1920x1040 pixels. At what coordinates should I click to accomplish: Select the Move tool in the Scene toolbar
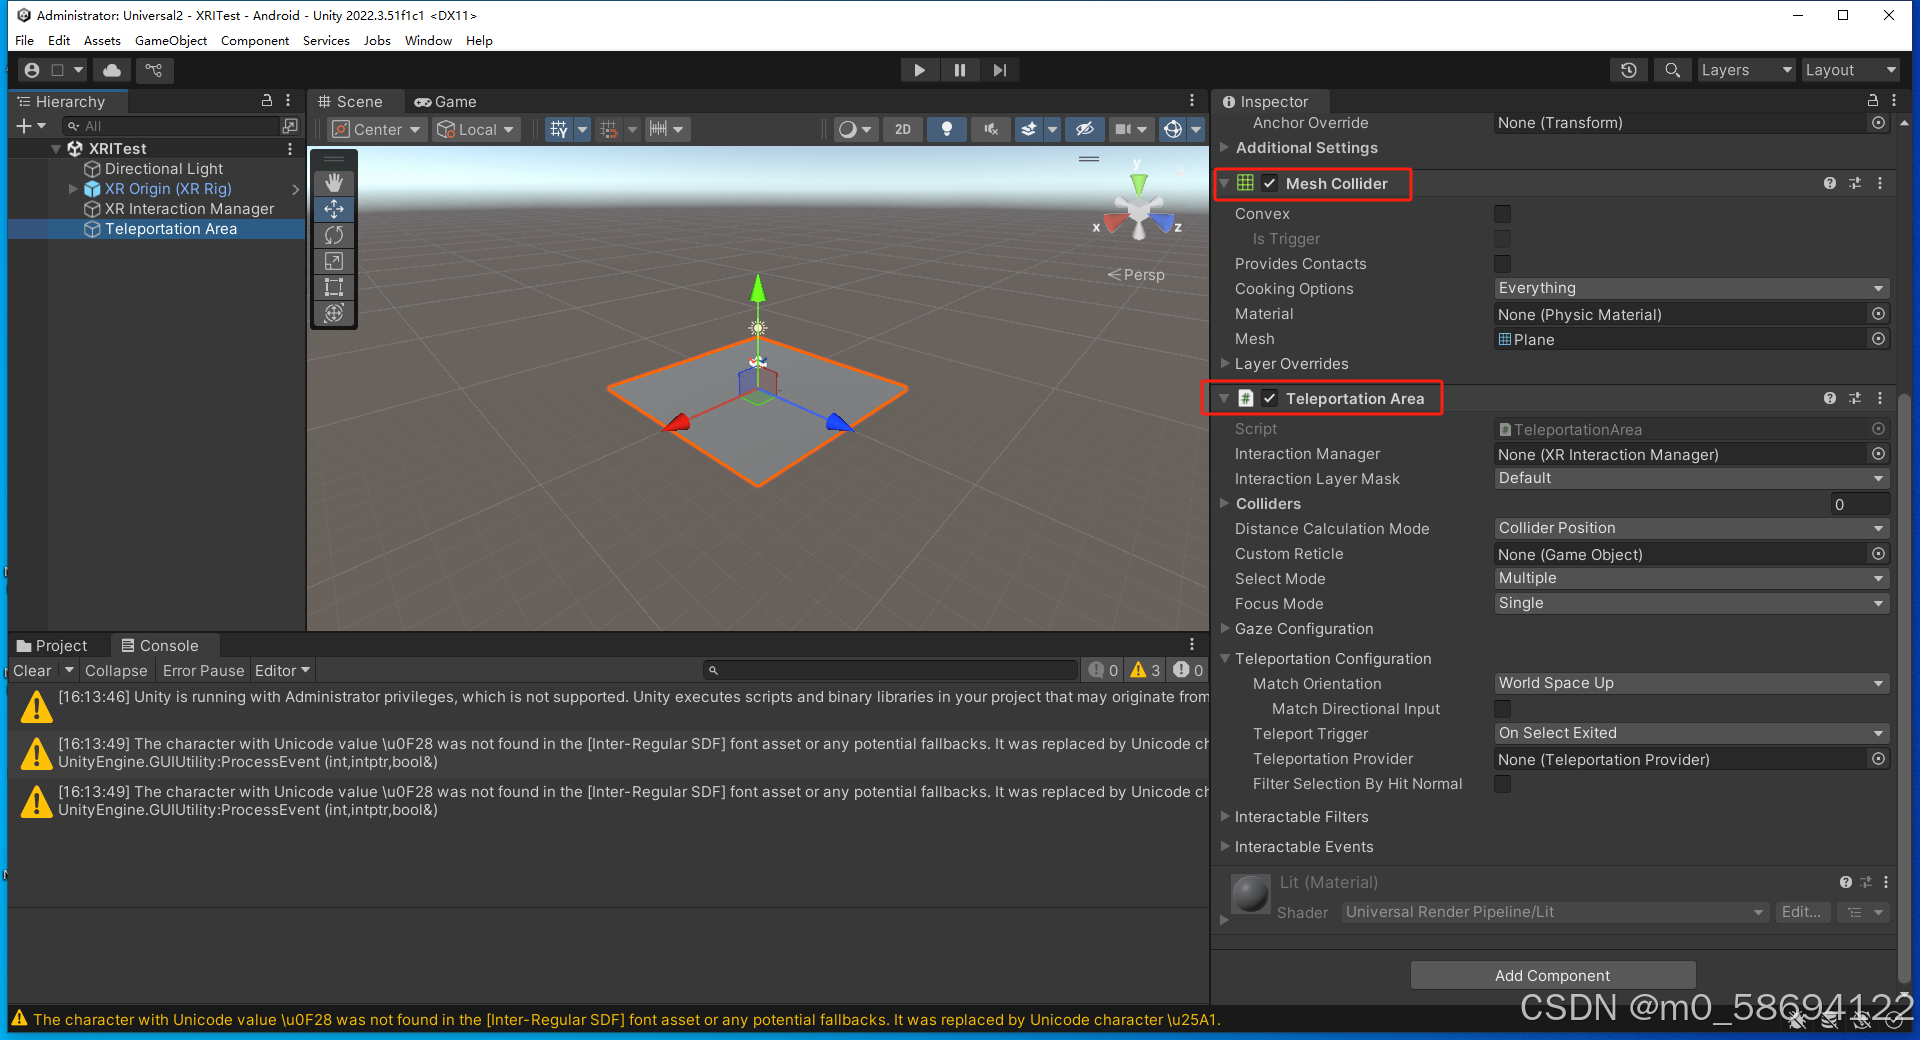tap(334, 209)
